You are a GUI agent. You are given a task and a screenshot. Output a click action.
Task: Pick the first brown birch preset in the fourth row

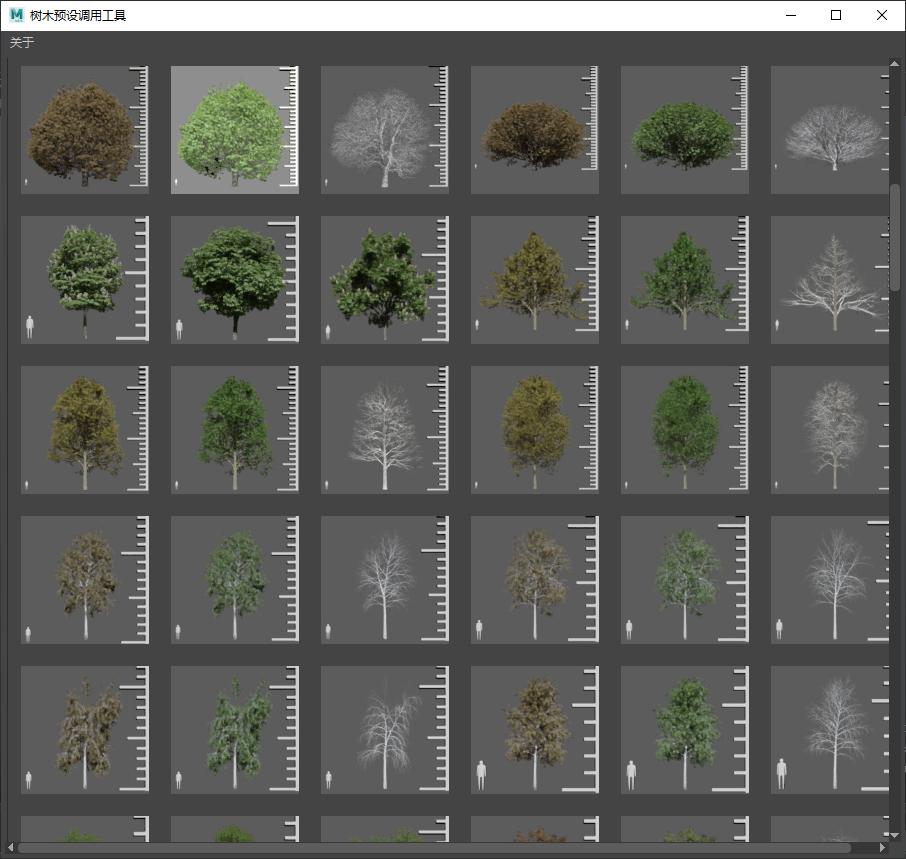pyautogui.click(x=85, y=580)
